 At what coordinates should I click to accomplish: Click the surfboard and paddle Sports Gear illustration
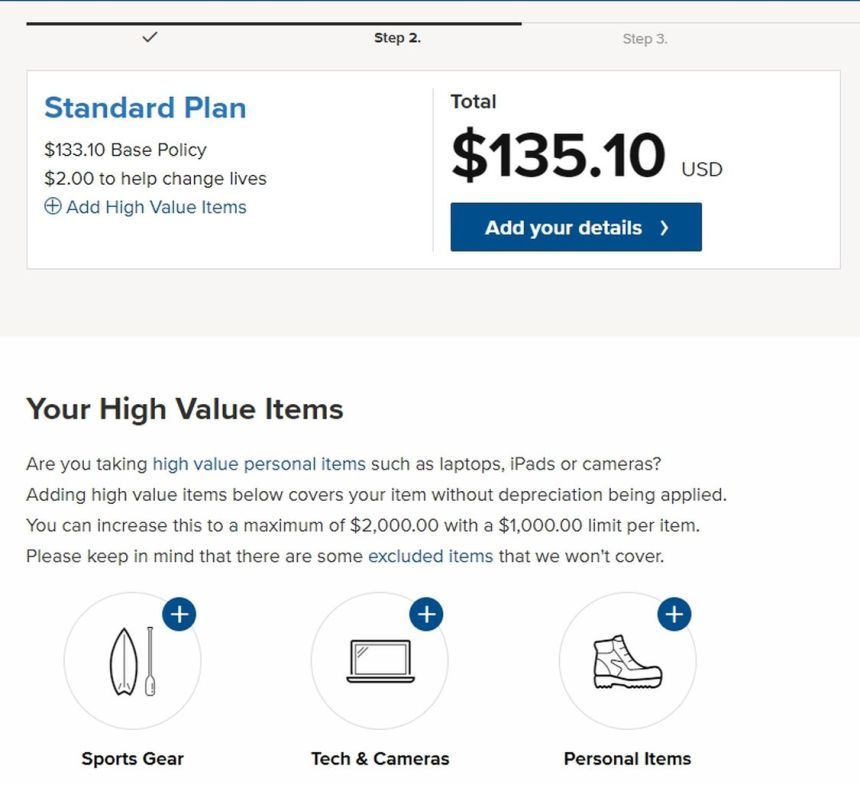click(x=132, y=661)
